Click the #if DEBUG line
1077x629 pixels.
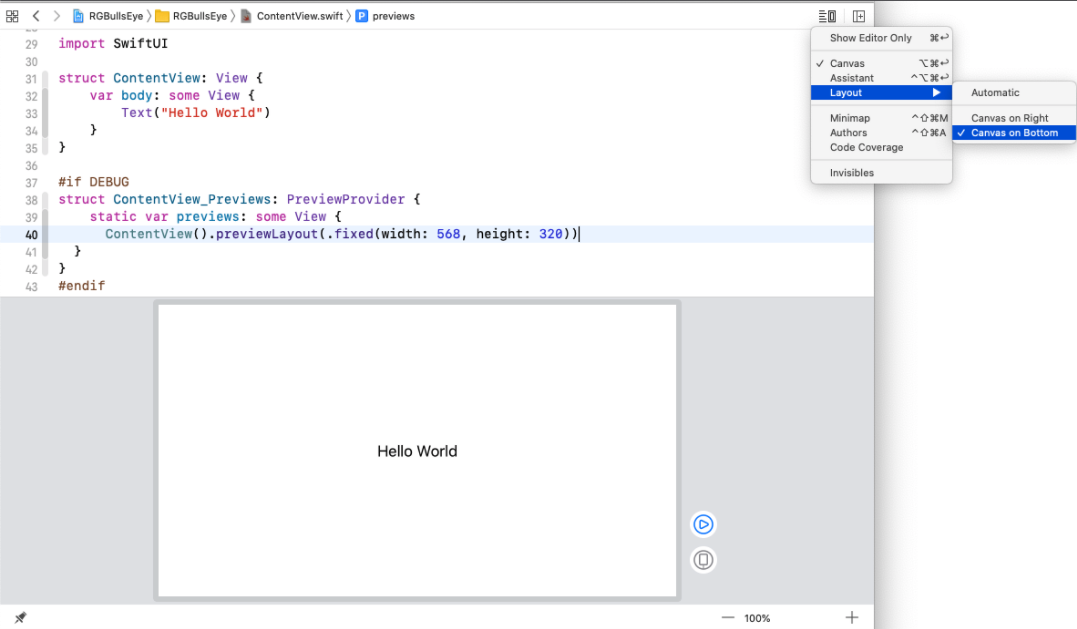(x=93, y=182)
